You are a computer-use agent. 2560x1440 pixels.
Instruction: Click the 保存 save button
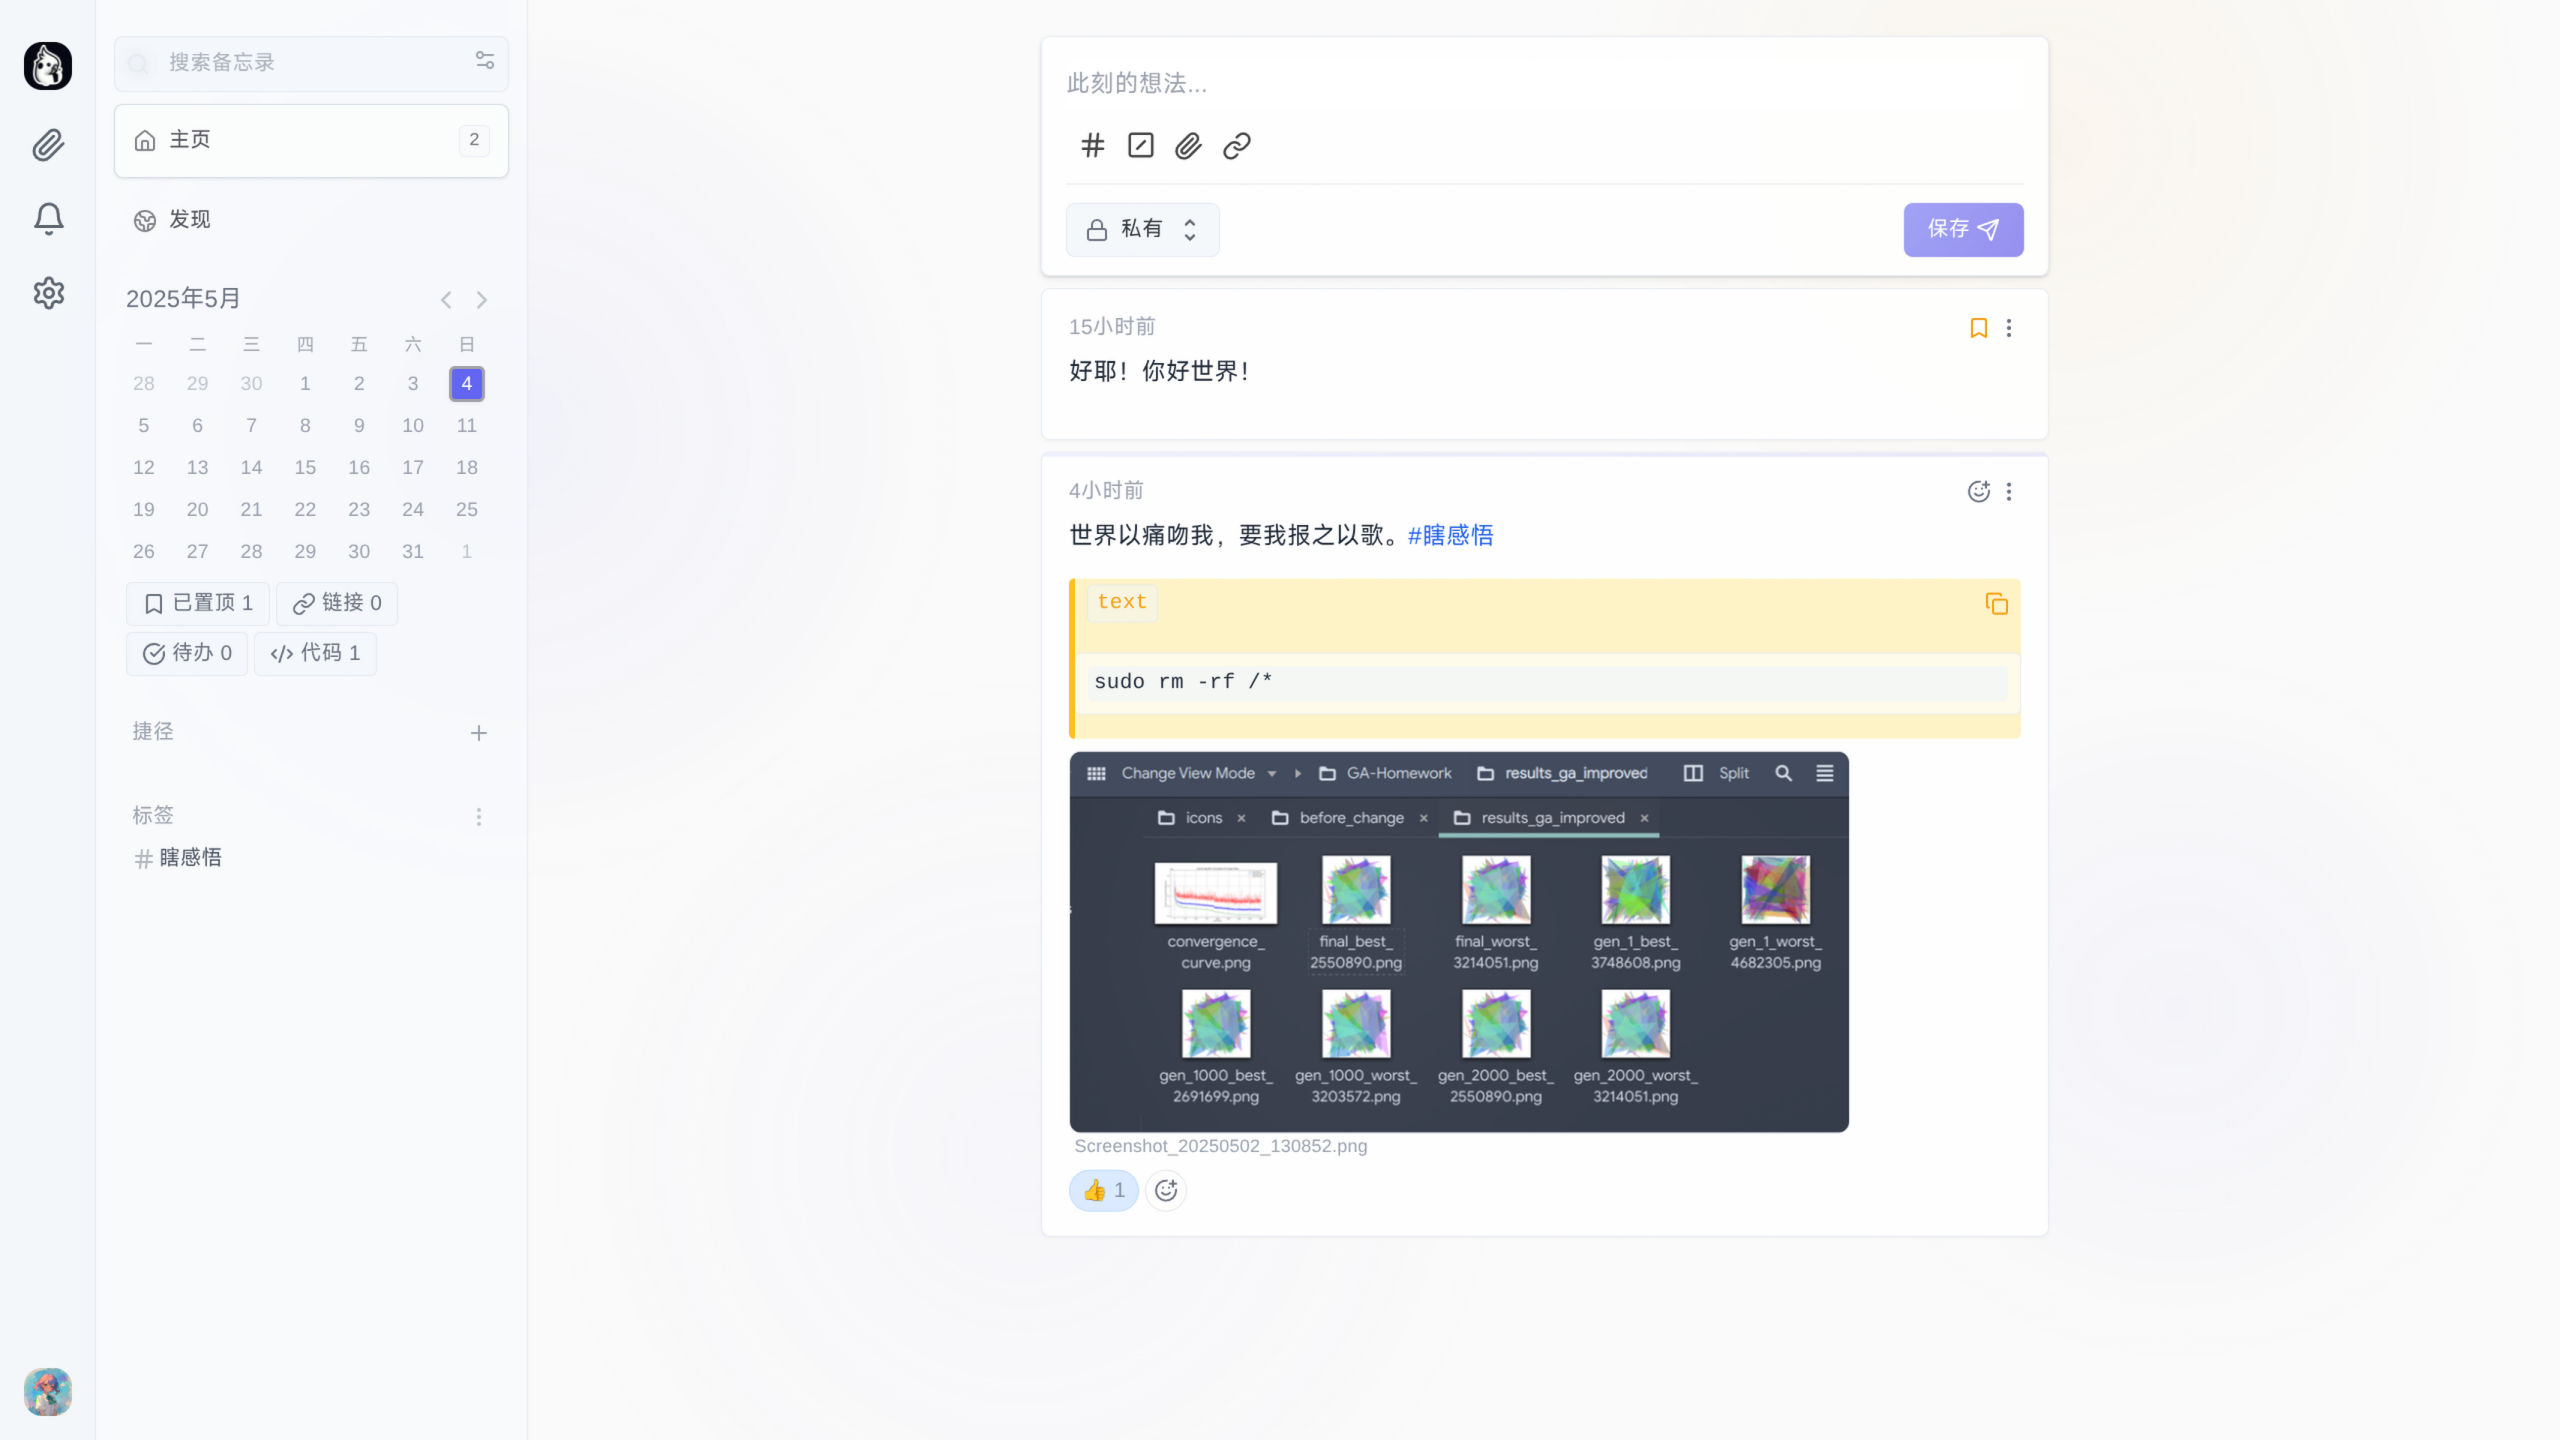[x=1963, y=230]
